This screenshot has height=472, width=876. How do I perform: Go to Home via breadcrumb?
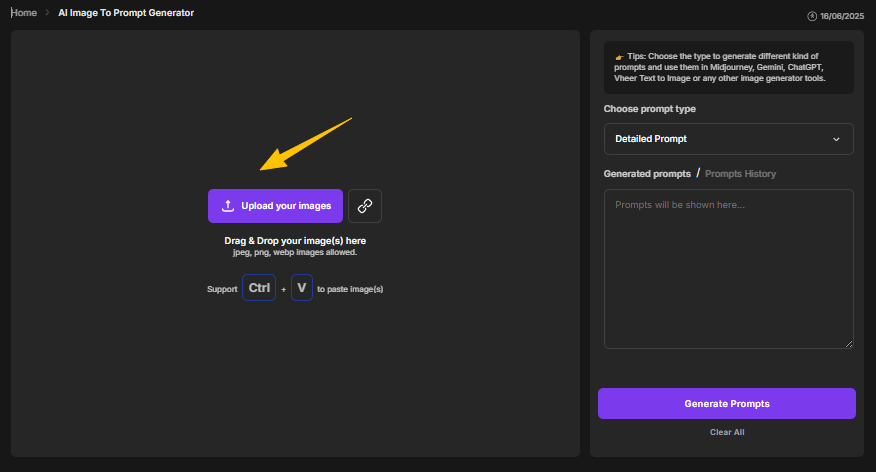tap(24, 13)
